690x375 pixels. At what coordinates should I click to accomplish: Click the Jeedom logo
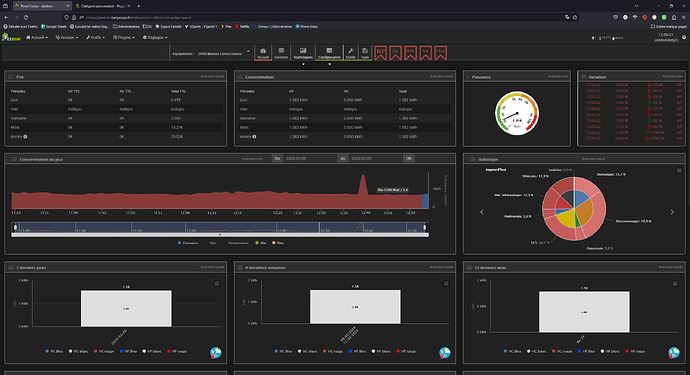point(11,38)
